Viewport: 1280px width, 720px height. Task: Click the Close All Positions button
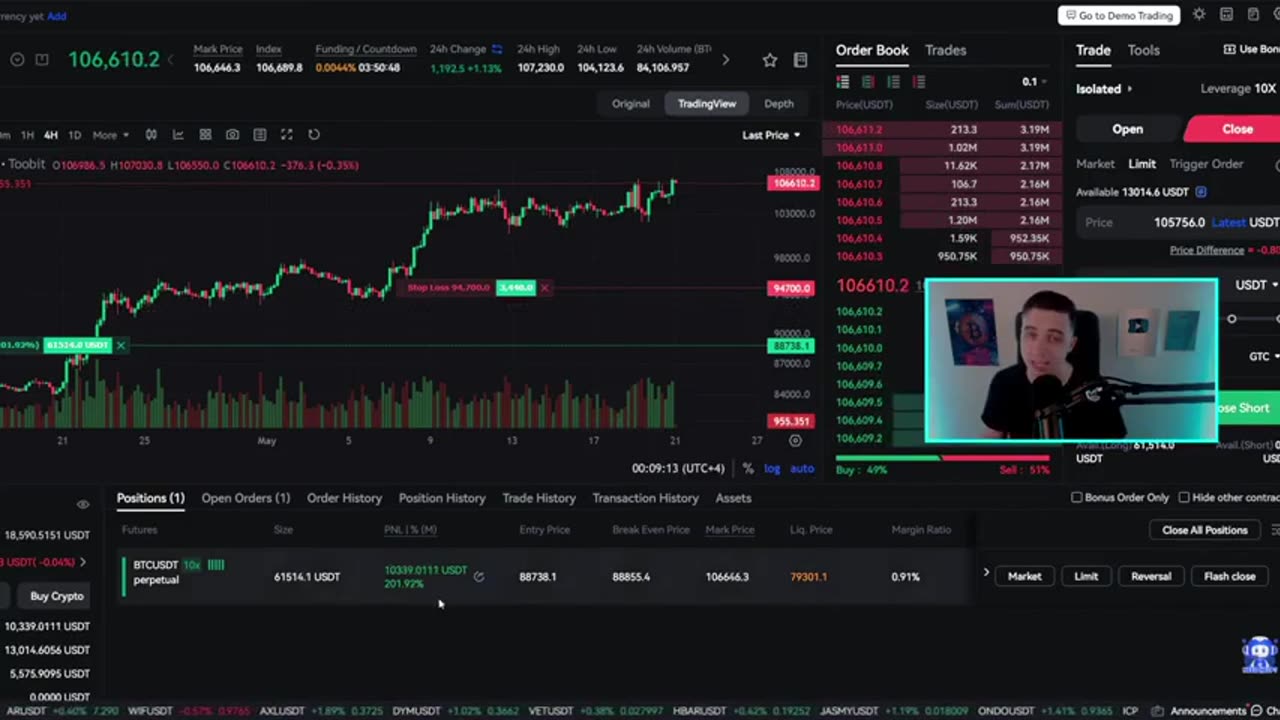pyautogui.click(x=1204, y=530)
